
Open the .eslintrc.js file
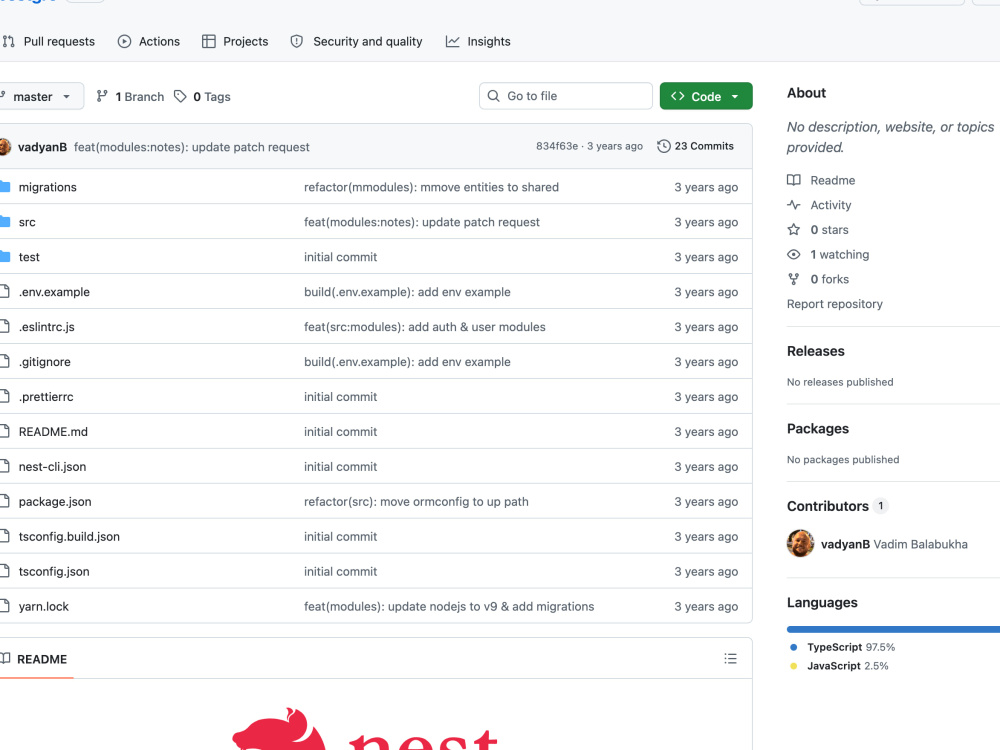point(47,327)
